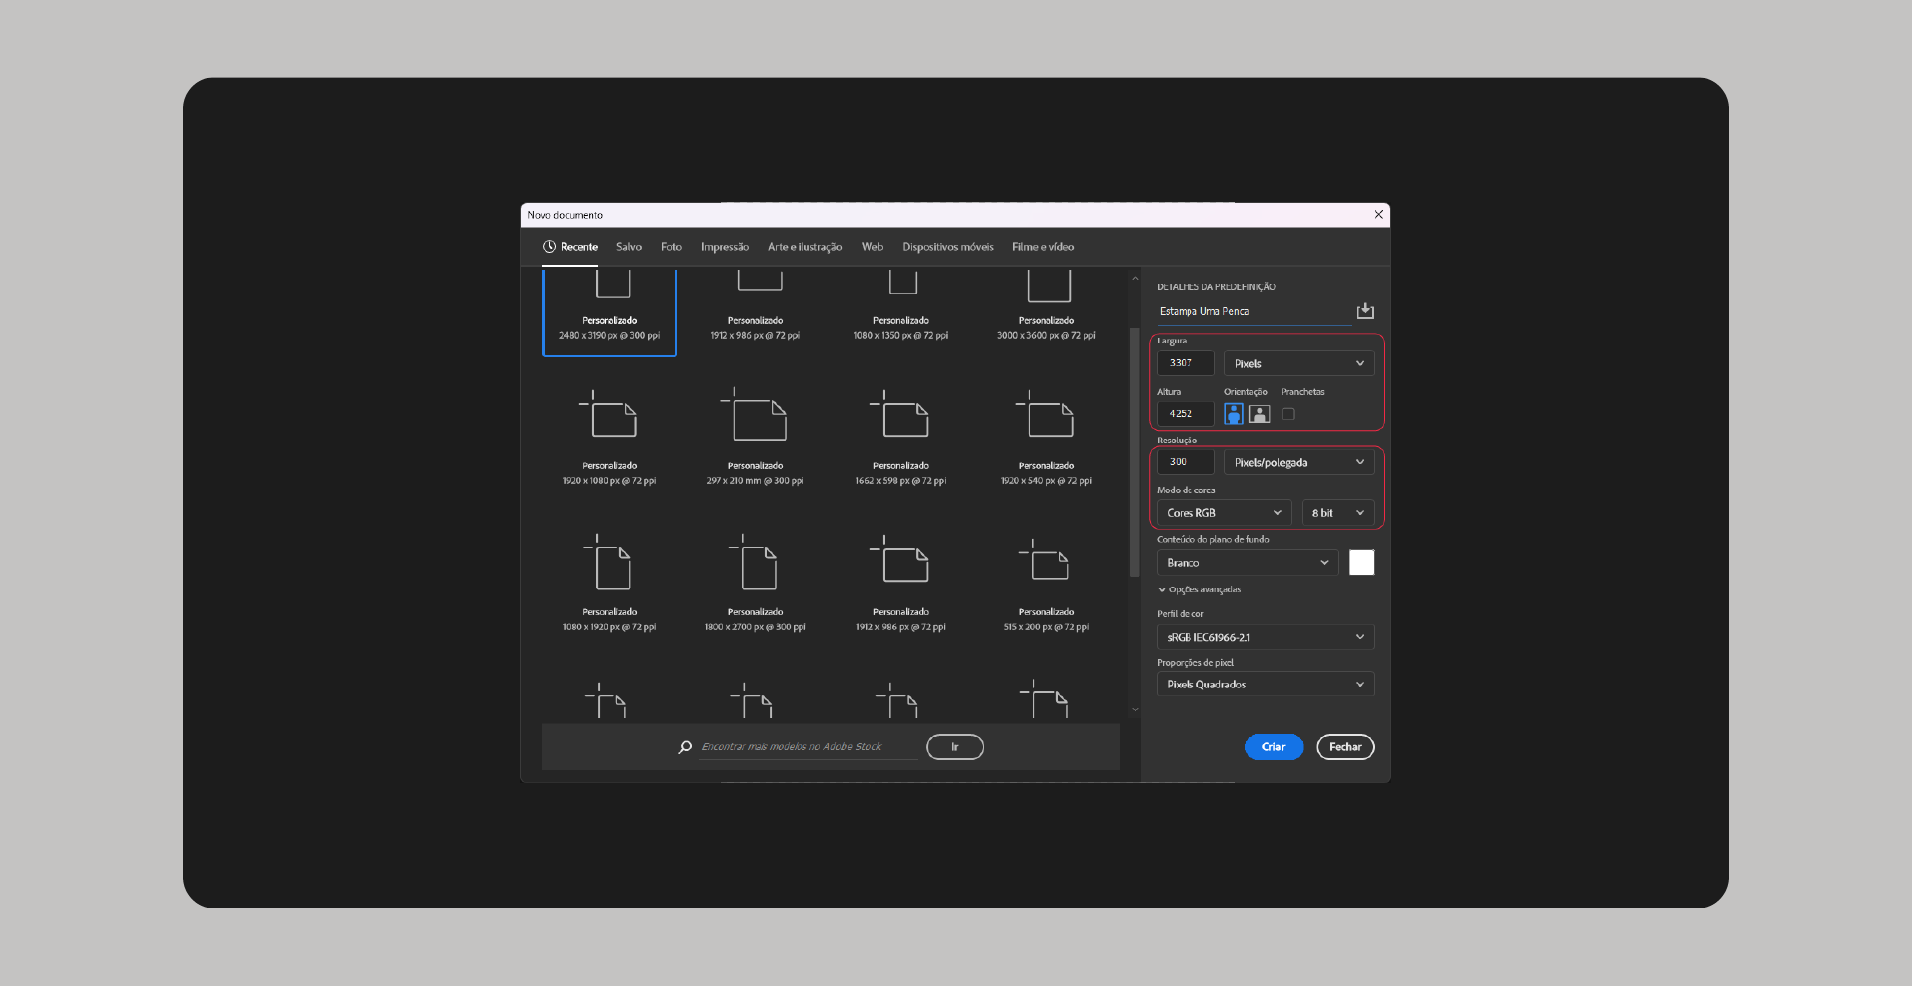Switch to the Salvo tab
This screenshot has width=1912, height=986.
click(x=629, y=247)
